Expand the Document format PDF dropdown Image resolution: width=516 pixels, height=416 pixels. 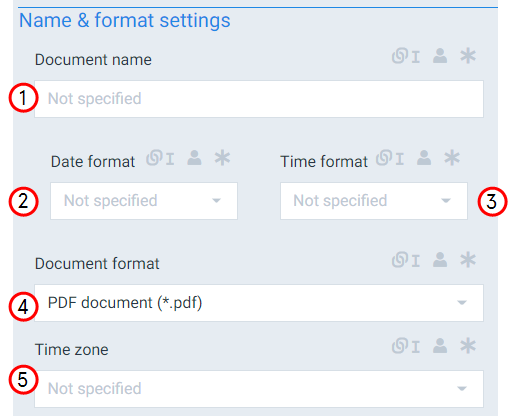pyautogui.click(x=259, y=303)
